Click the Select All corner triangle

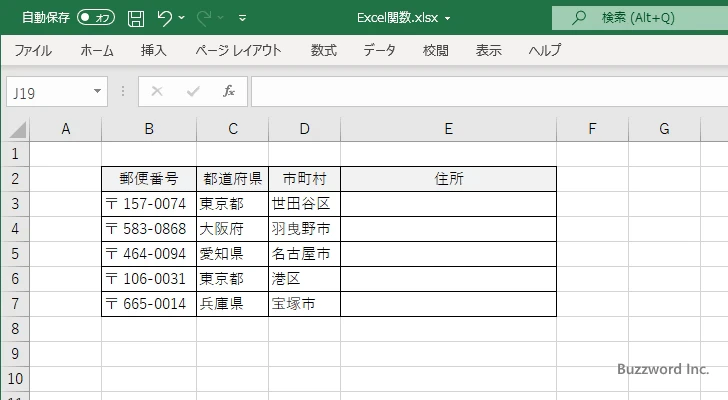pos(18,129)
